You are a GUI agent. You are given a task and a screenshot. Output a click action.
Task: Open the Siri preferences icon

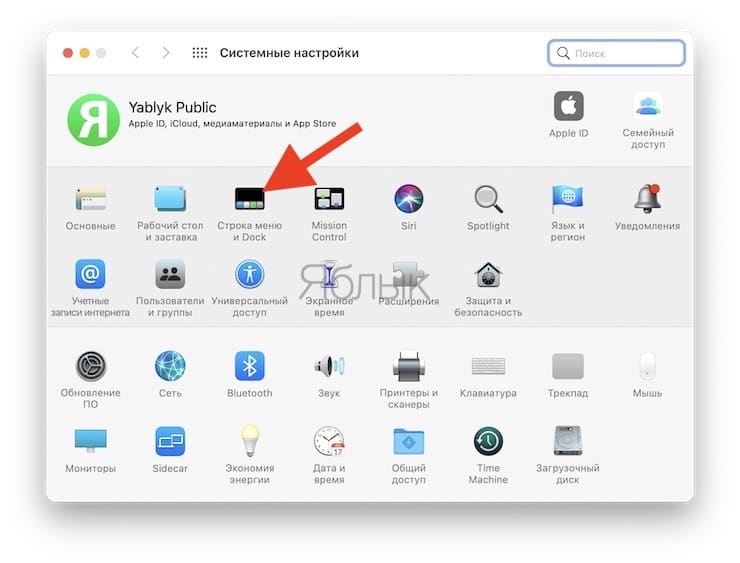(x=409, y=199)
